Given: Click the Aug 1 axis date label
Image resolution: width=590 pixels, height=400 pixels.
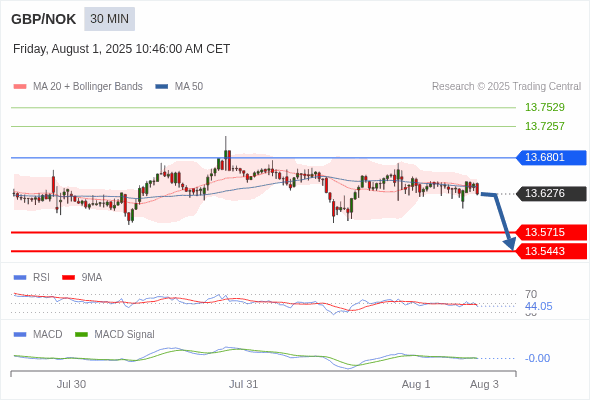Looking at the screenshot, I should [416, 385].
